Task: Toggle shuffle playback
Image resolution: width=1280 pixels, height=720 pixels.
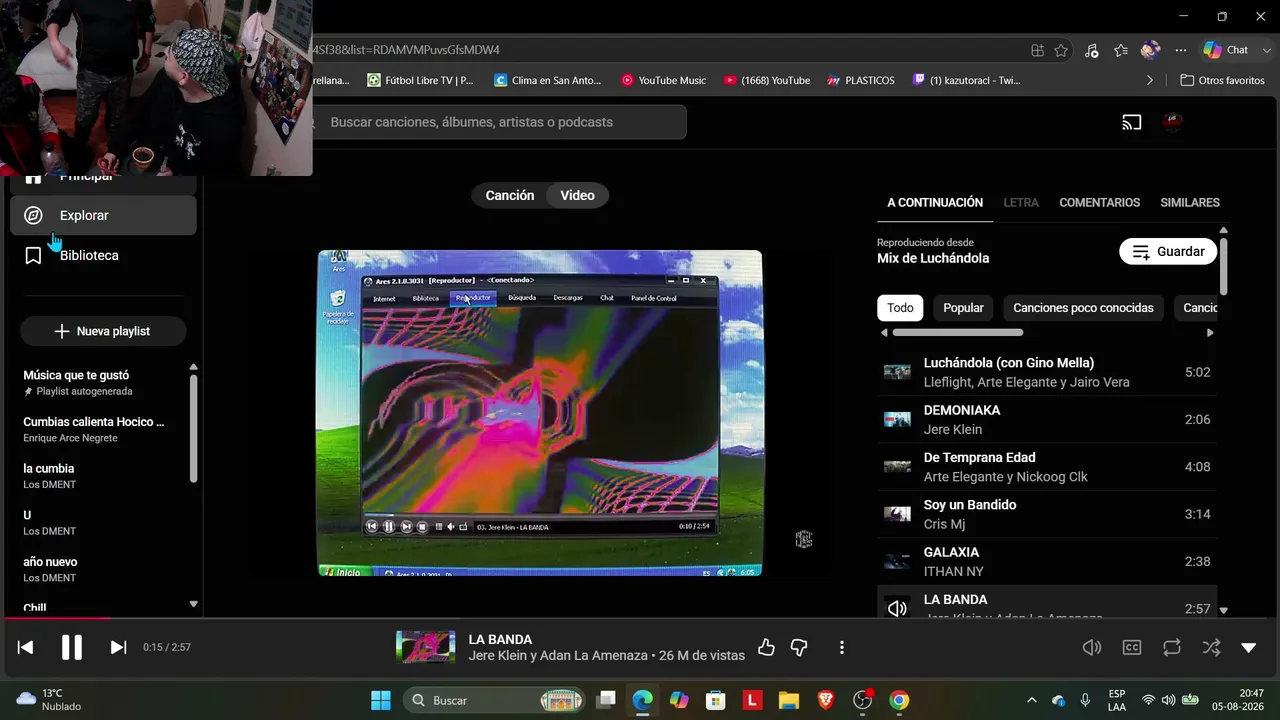Action: [x=1211, y=647]
